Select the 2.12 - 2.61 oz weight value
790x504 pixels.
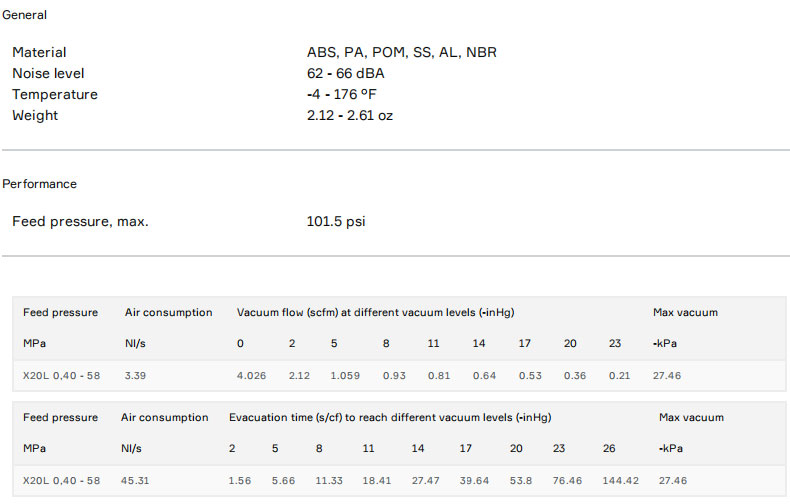350,115
